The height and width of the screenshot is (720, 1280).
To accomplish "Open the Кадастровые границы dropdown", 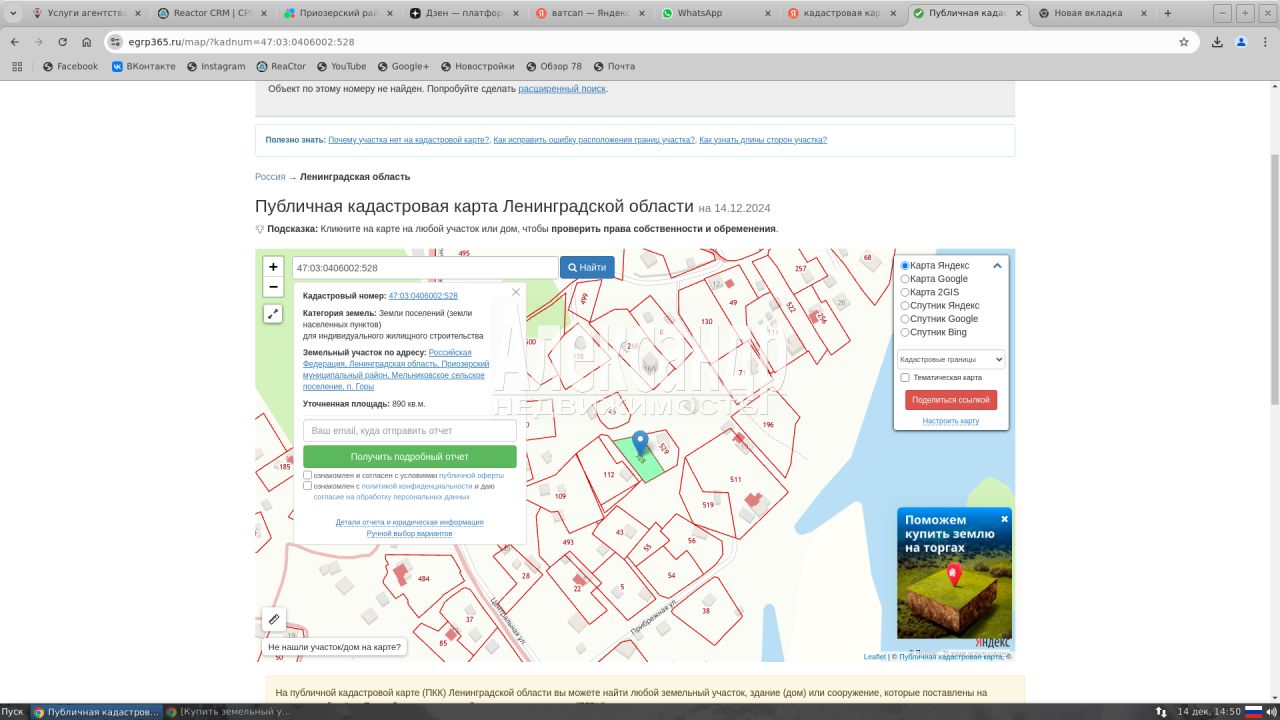I will (950, 359).
